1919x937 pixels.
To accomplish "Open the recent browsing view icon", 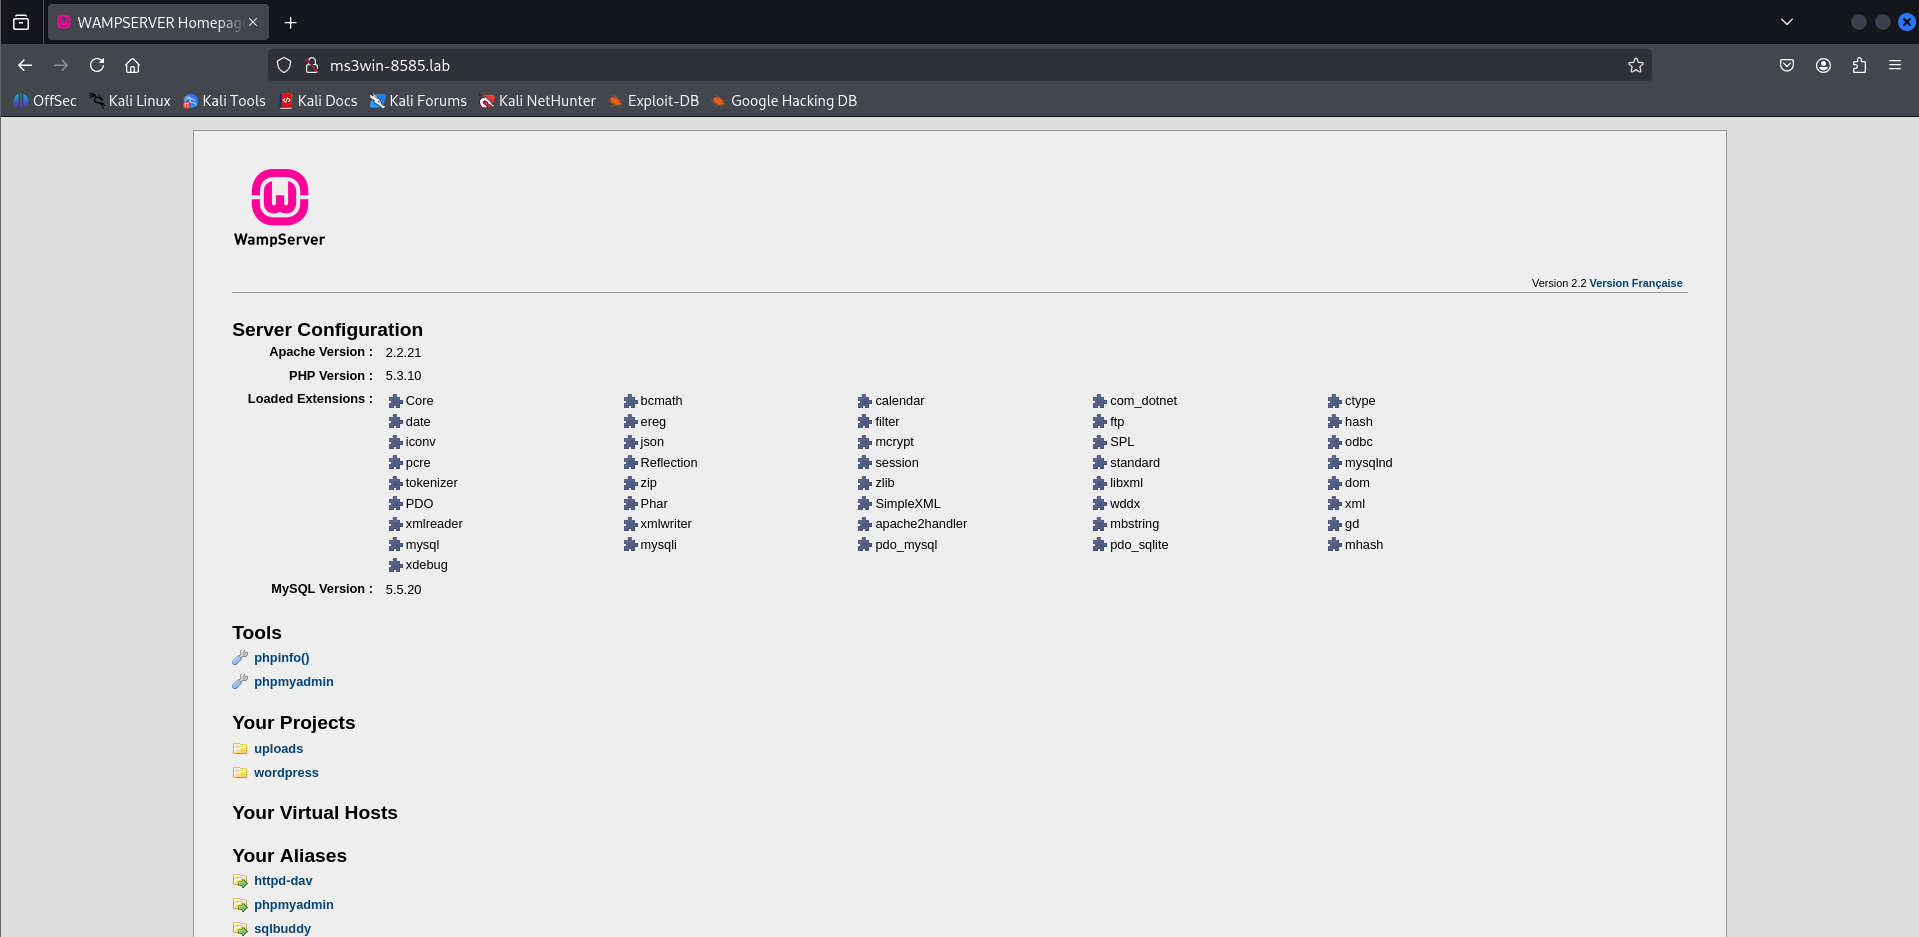I will tap(21, 22).
